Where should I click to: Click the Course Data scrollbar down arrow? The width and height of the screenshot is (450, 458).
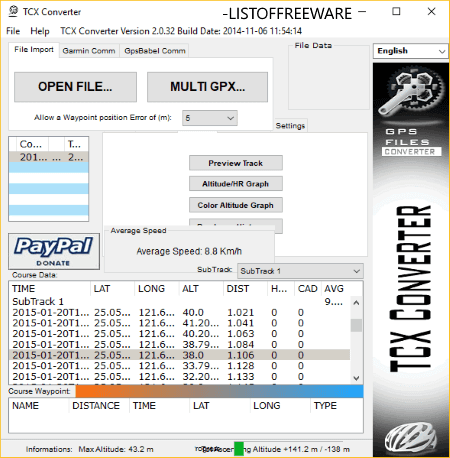point(356,378)
